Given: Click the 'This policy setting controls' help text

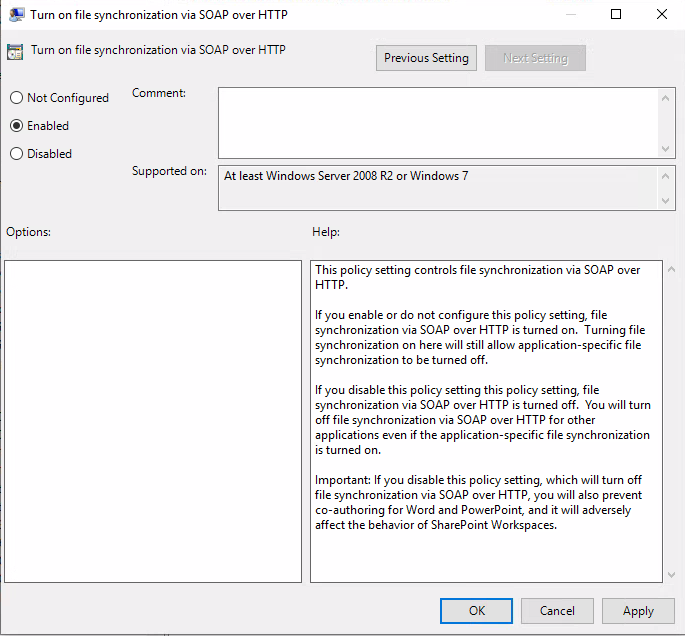Looking at the screenshot, I should [x=477, y=277].
